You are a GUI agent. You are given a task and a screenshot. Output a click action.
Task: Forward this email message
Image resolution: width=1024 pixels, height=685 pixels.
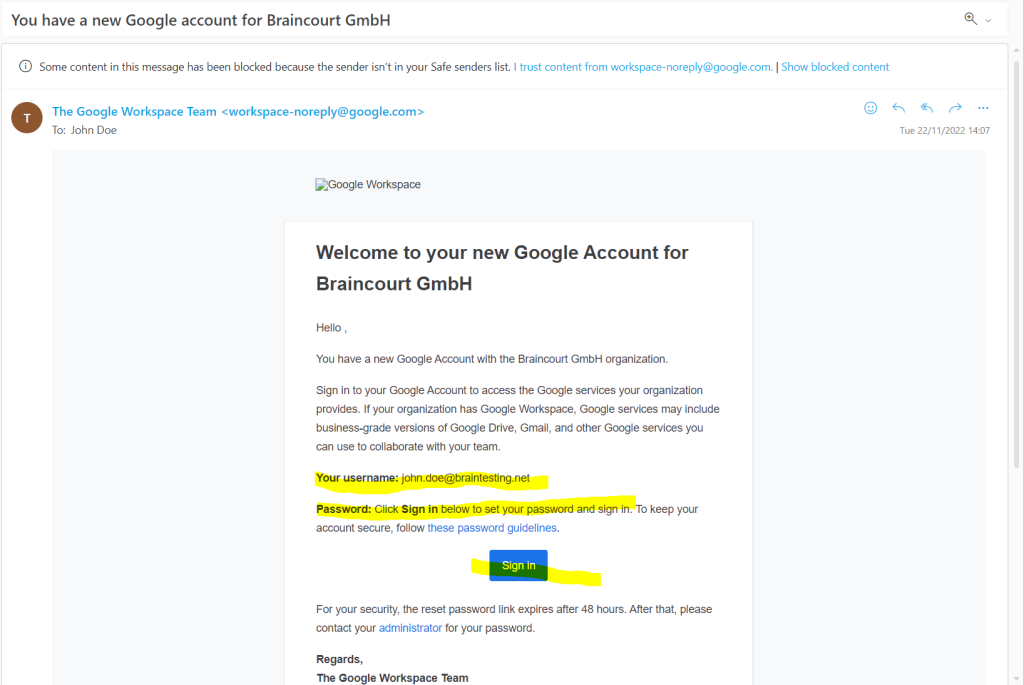(x=955, y=108)
